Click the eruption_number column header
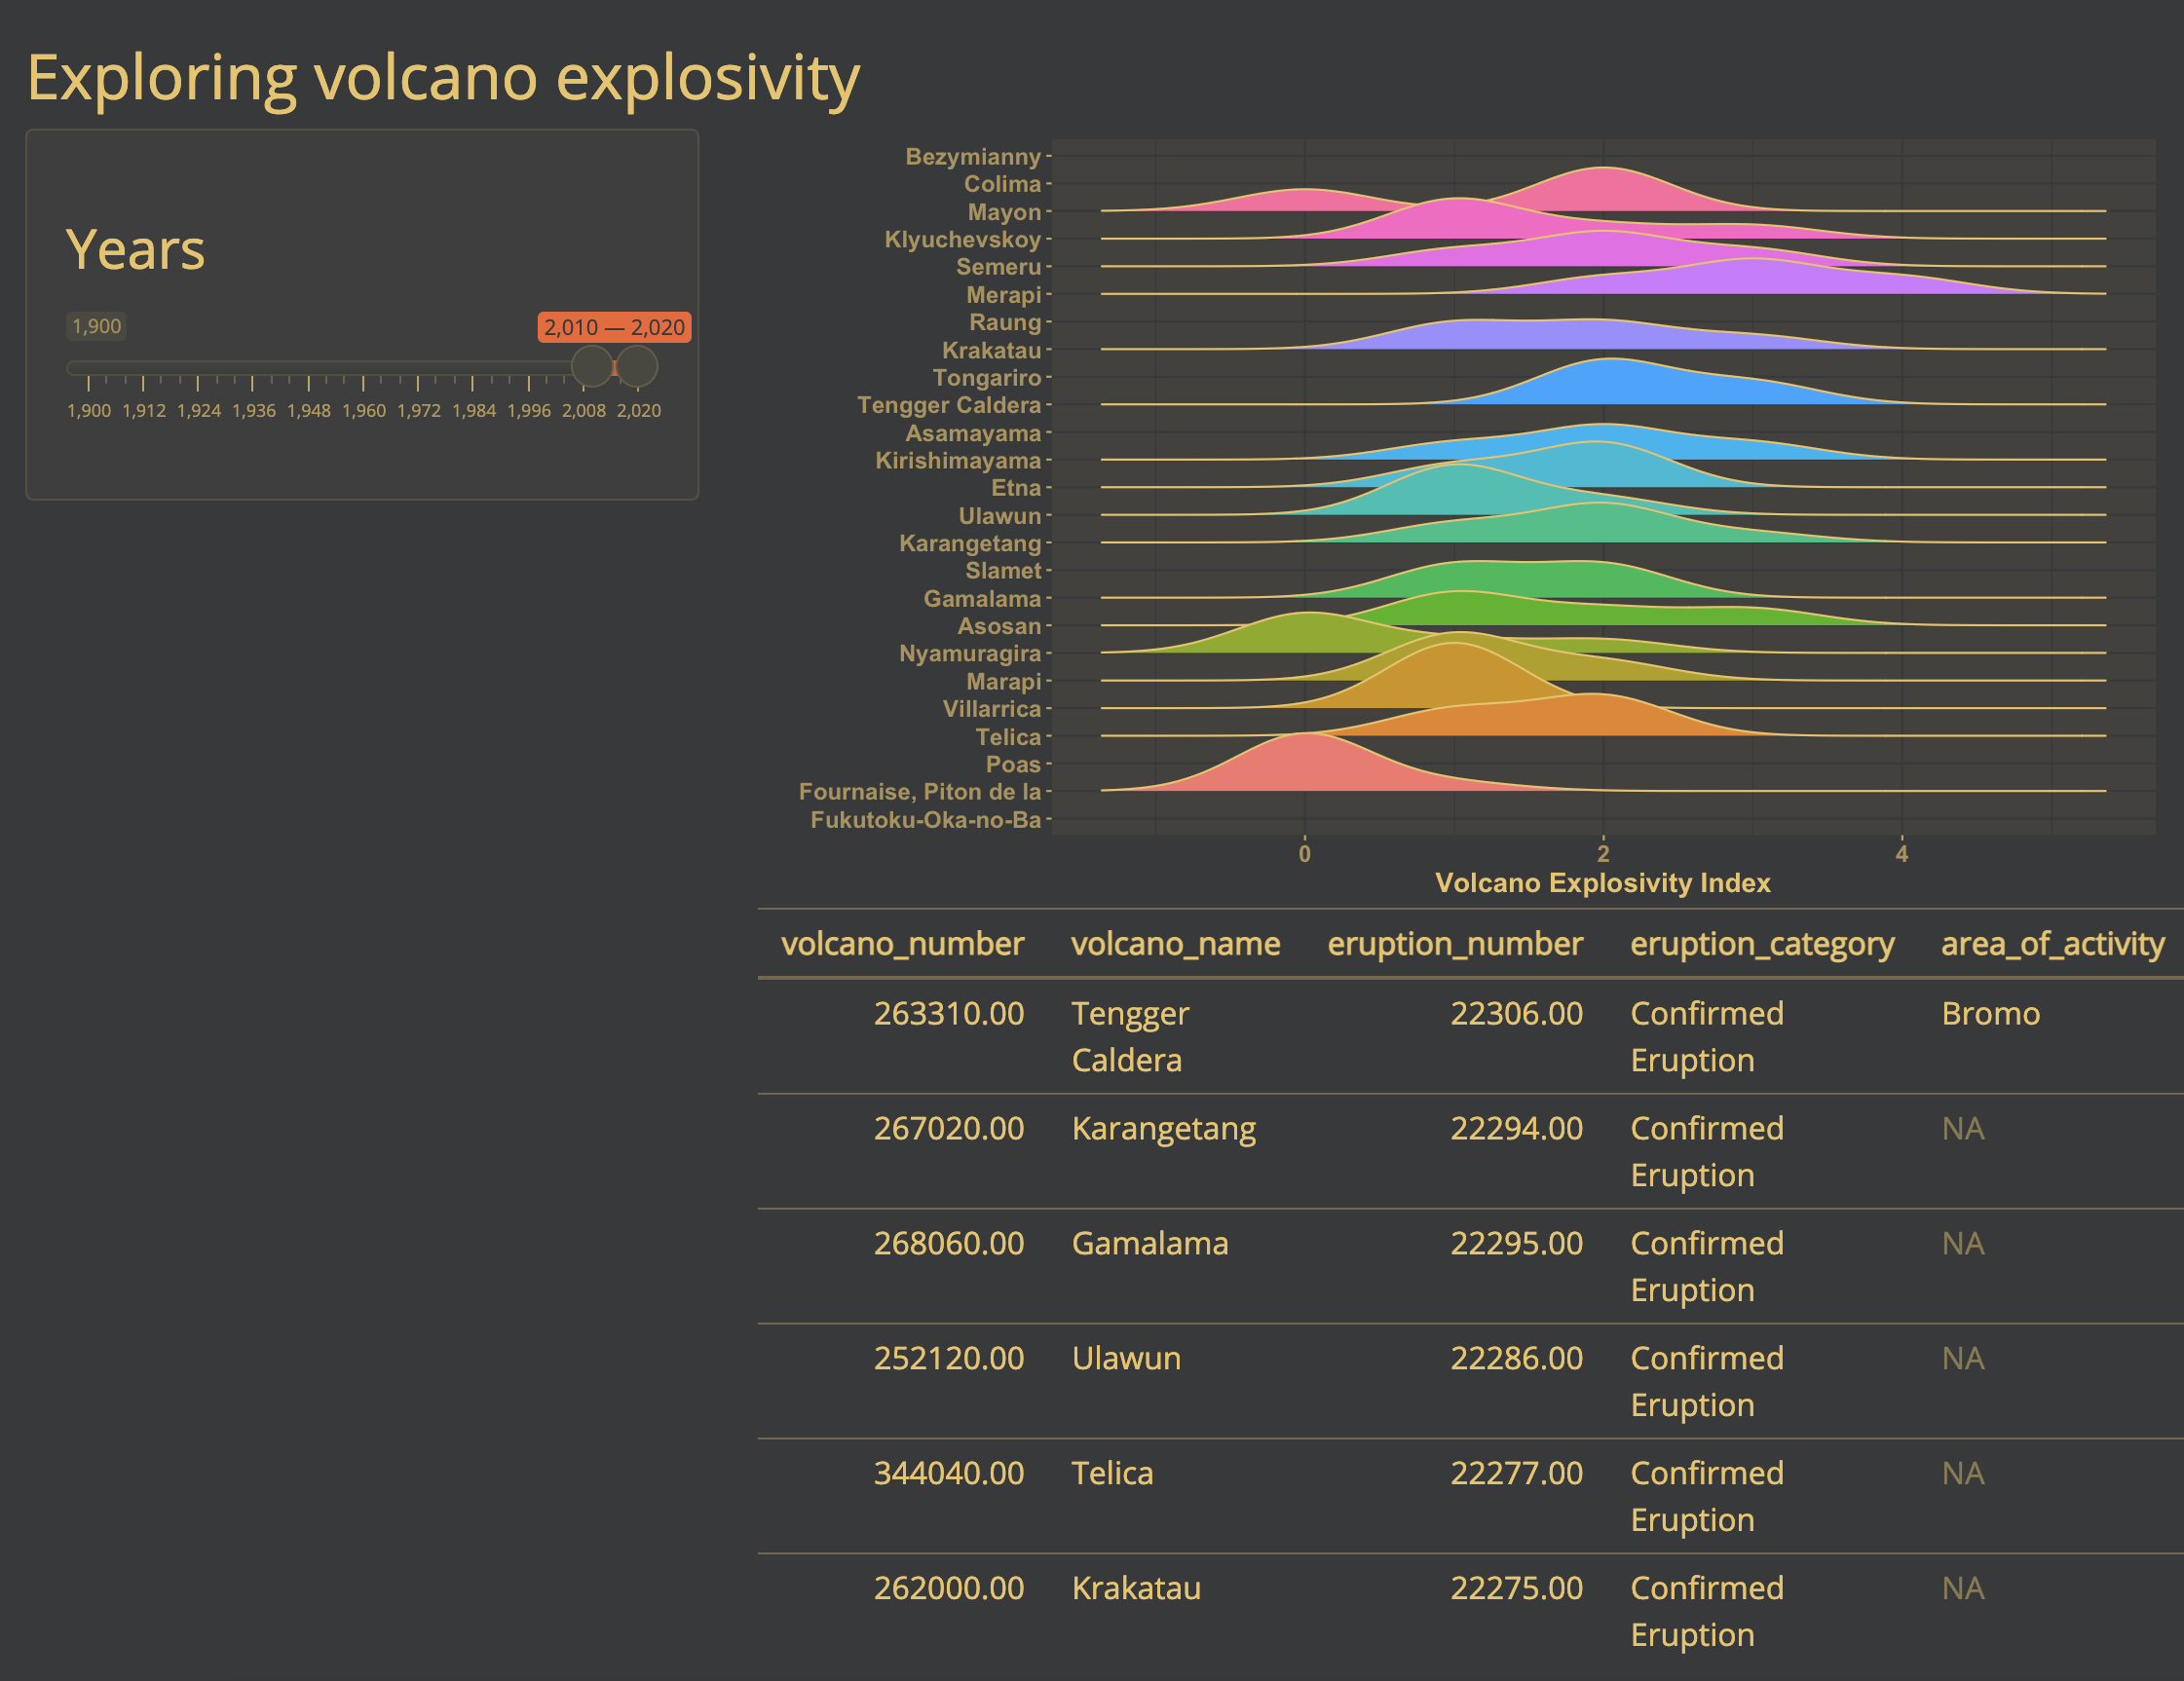This screenshot has width=2184, height=1681. point(1455,944)
